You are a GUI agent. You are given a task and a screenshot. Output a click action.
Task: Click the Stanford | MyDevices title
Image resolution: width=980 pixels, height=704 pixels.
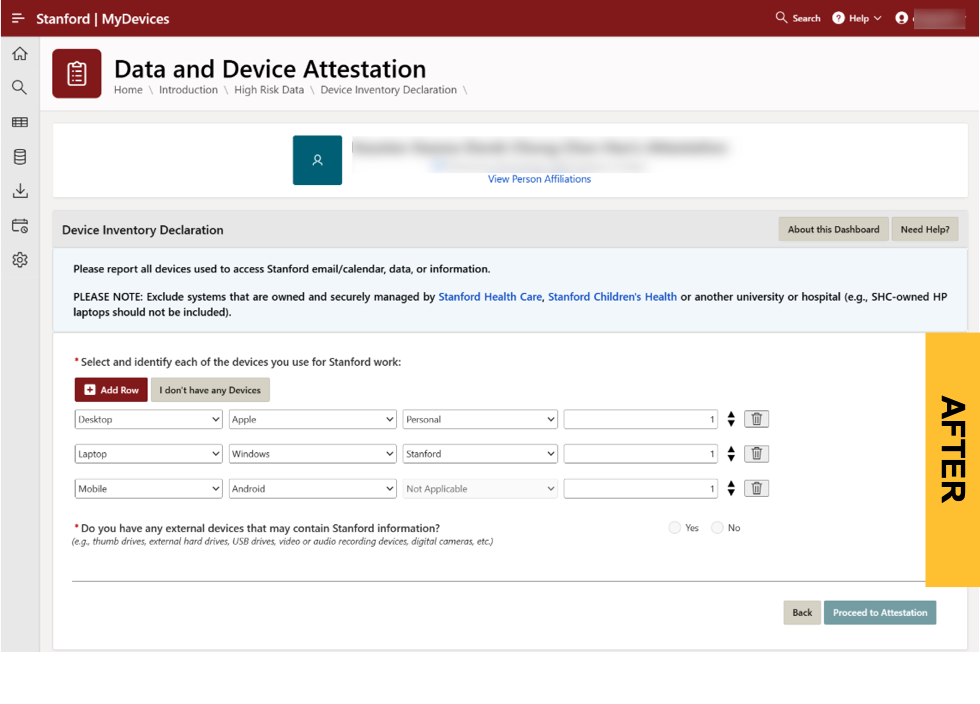point(102,19)
